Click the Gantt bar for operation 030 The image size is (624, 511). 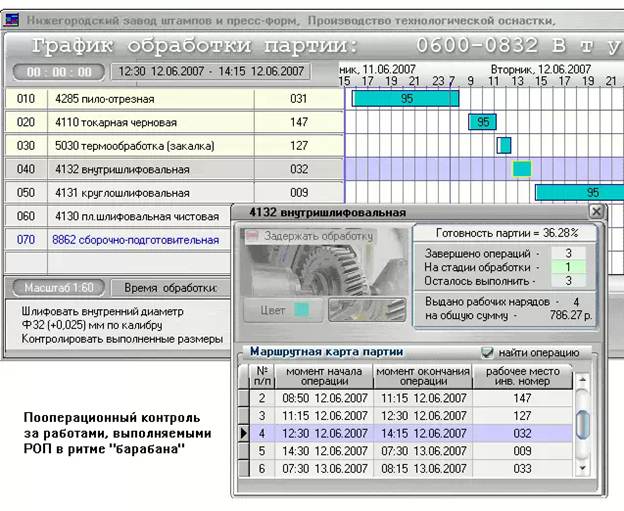504,145
